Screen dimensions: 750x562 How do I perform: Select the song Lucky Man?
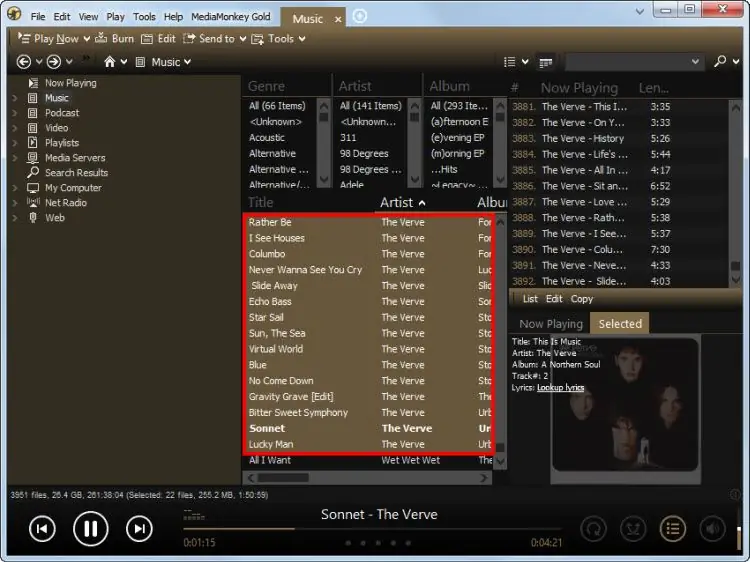[271, 444]
